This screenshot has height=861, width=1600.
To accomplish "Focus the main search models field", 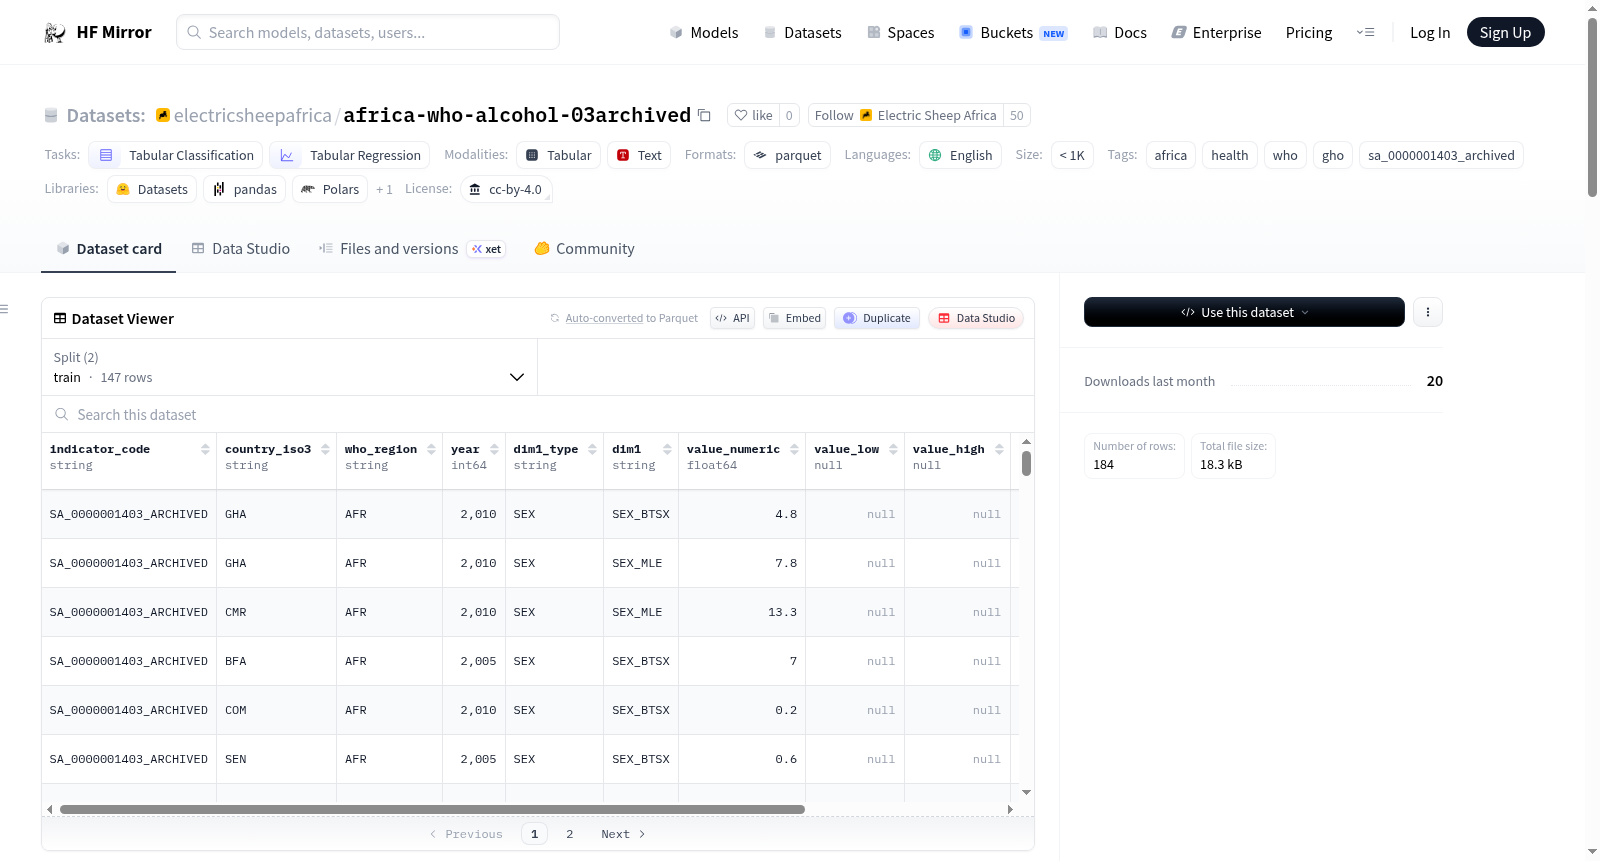I will [368, 32].
